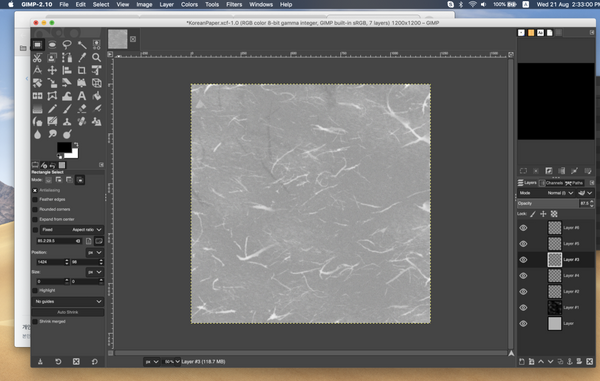Delete the selected layer button

590,362
